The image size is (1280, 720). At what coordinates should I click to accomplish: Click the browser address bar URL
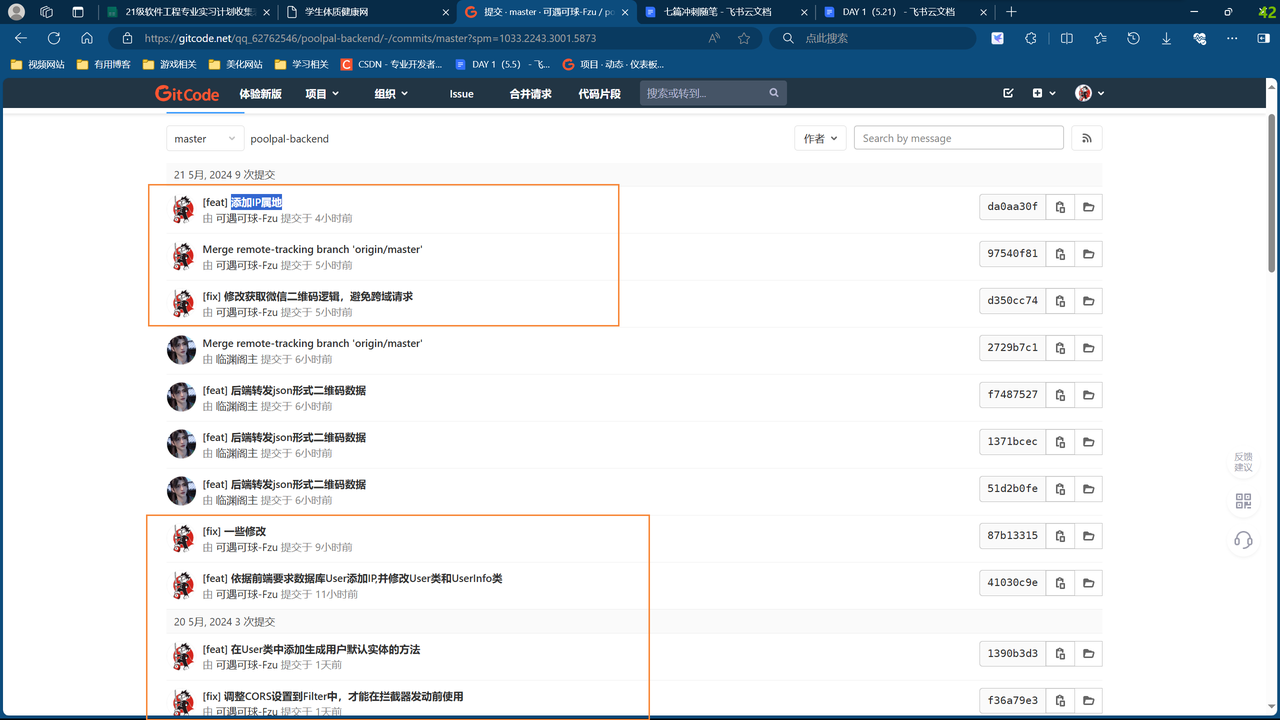(x=370, y=38)
